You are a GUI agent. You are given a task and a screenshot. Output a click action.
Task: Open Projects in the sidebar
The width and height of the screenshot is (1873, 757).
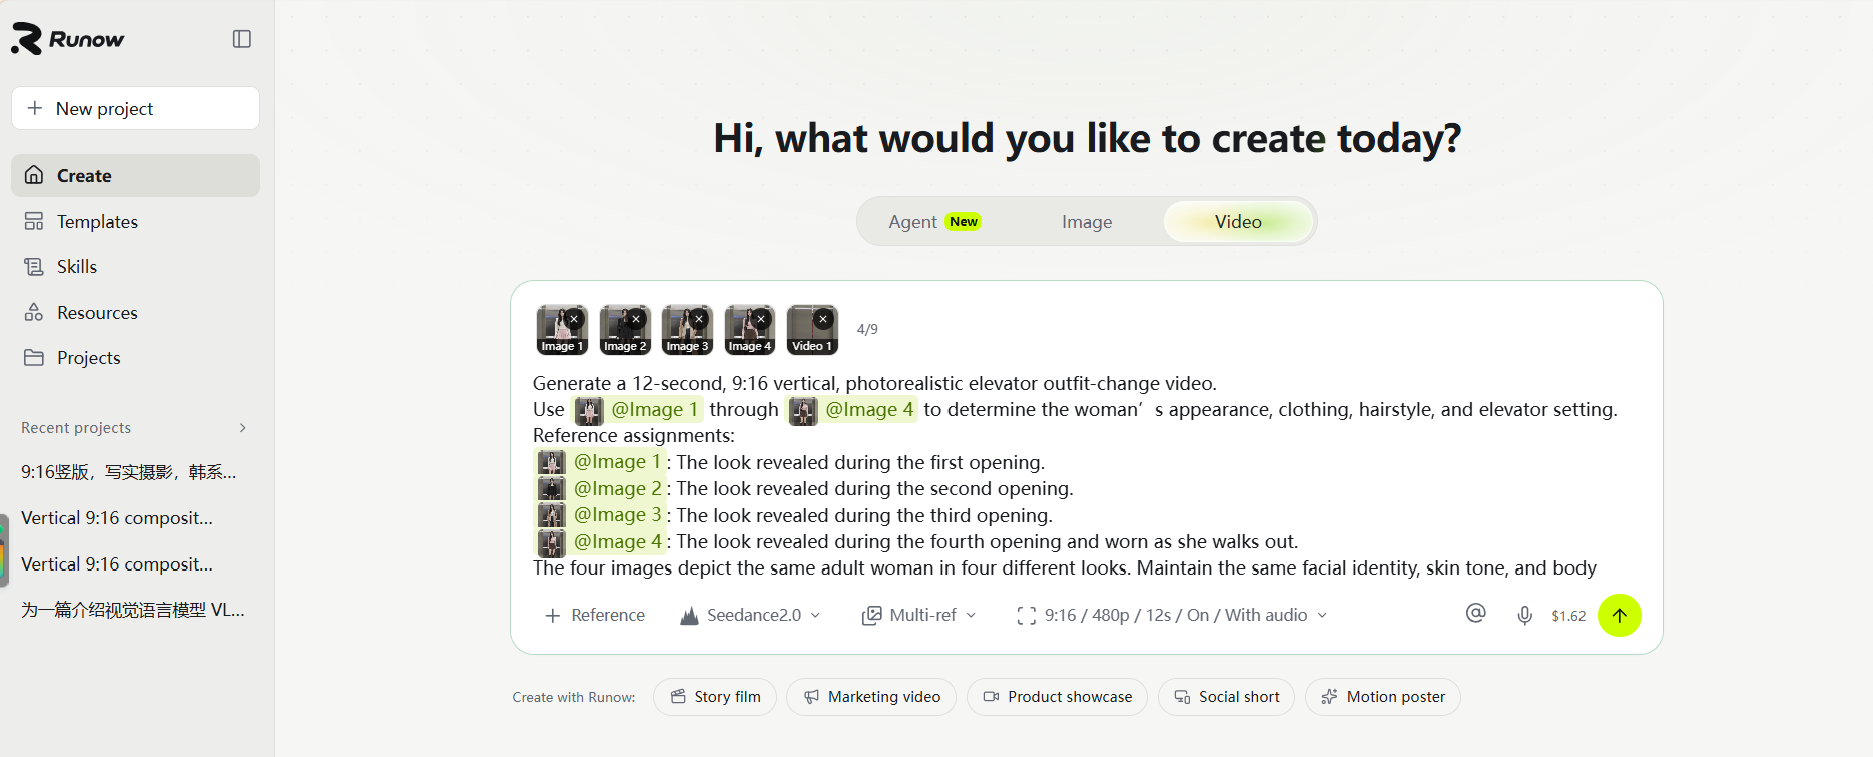135,358
